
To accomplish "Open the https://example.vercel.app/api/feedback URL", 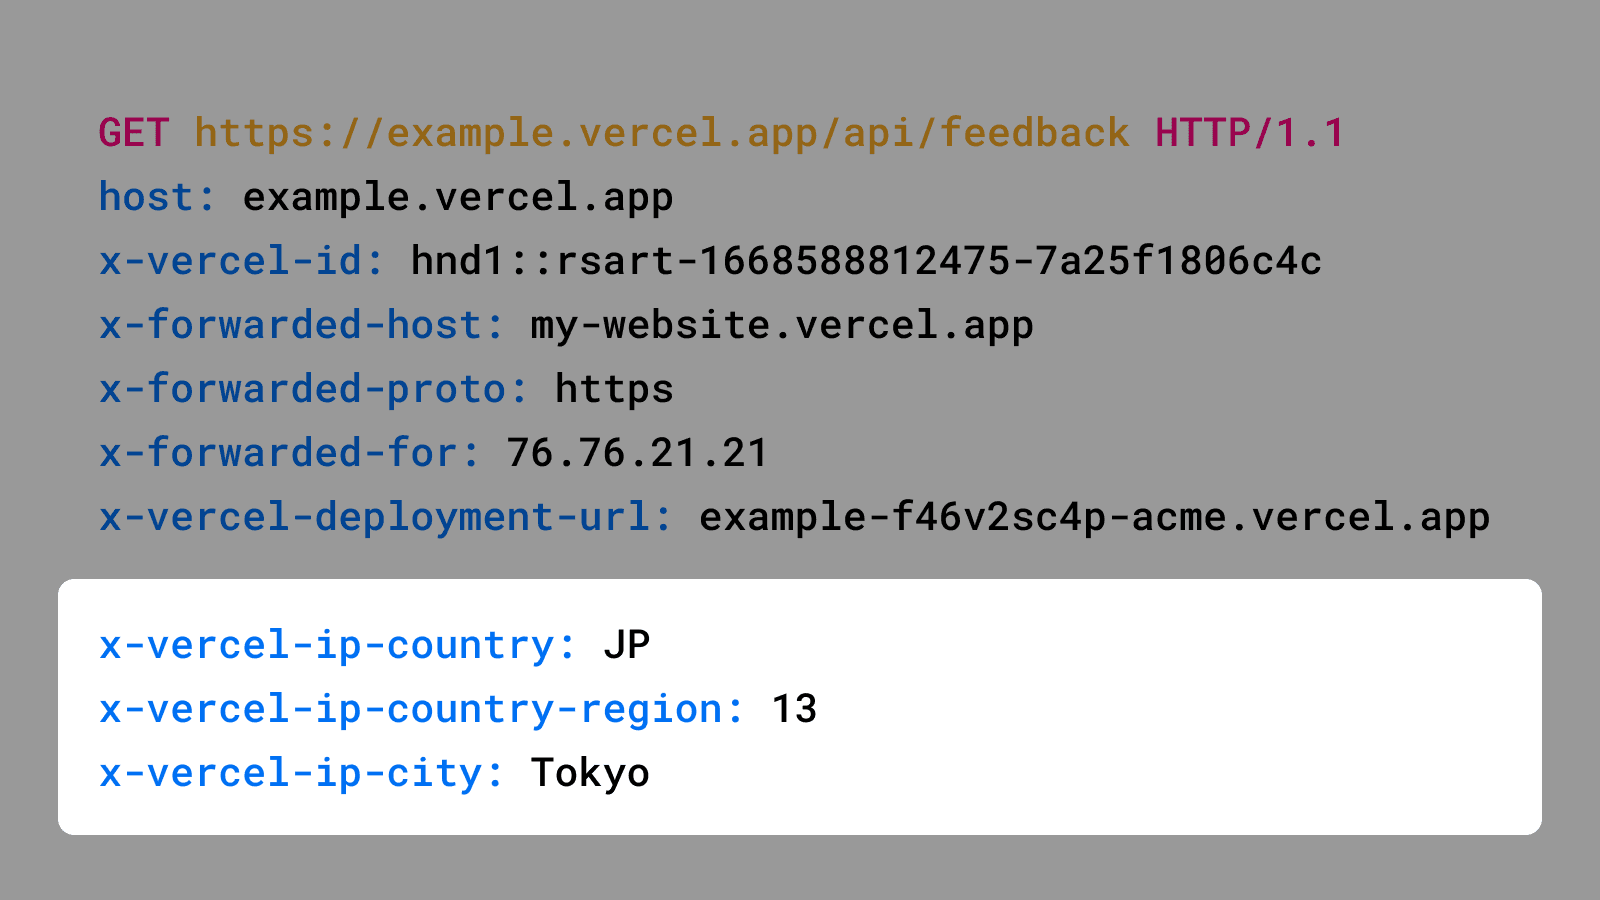I will [x=661, y=133].
